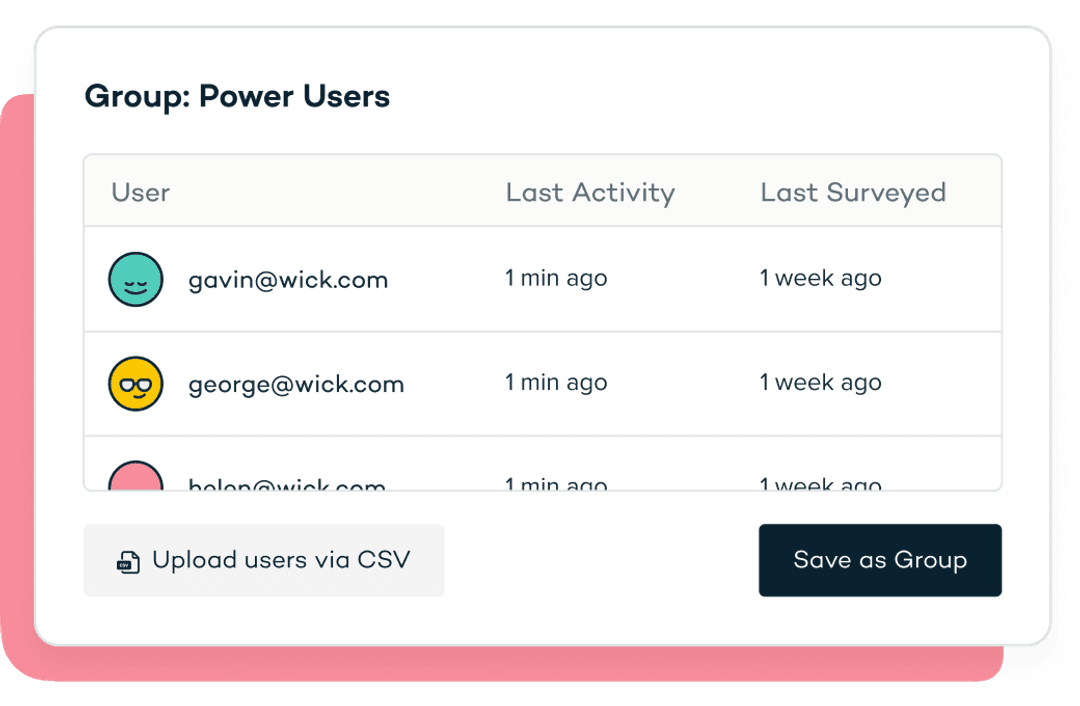Sort by the User column header
Viewport: 1080px width, 706px height.
141,192
